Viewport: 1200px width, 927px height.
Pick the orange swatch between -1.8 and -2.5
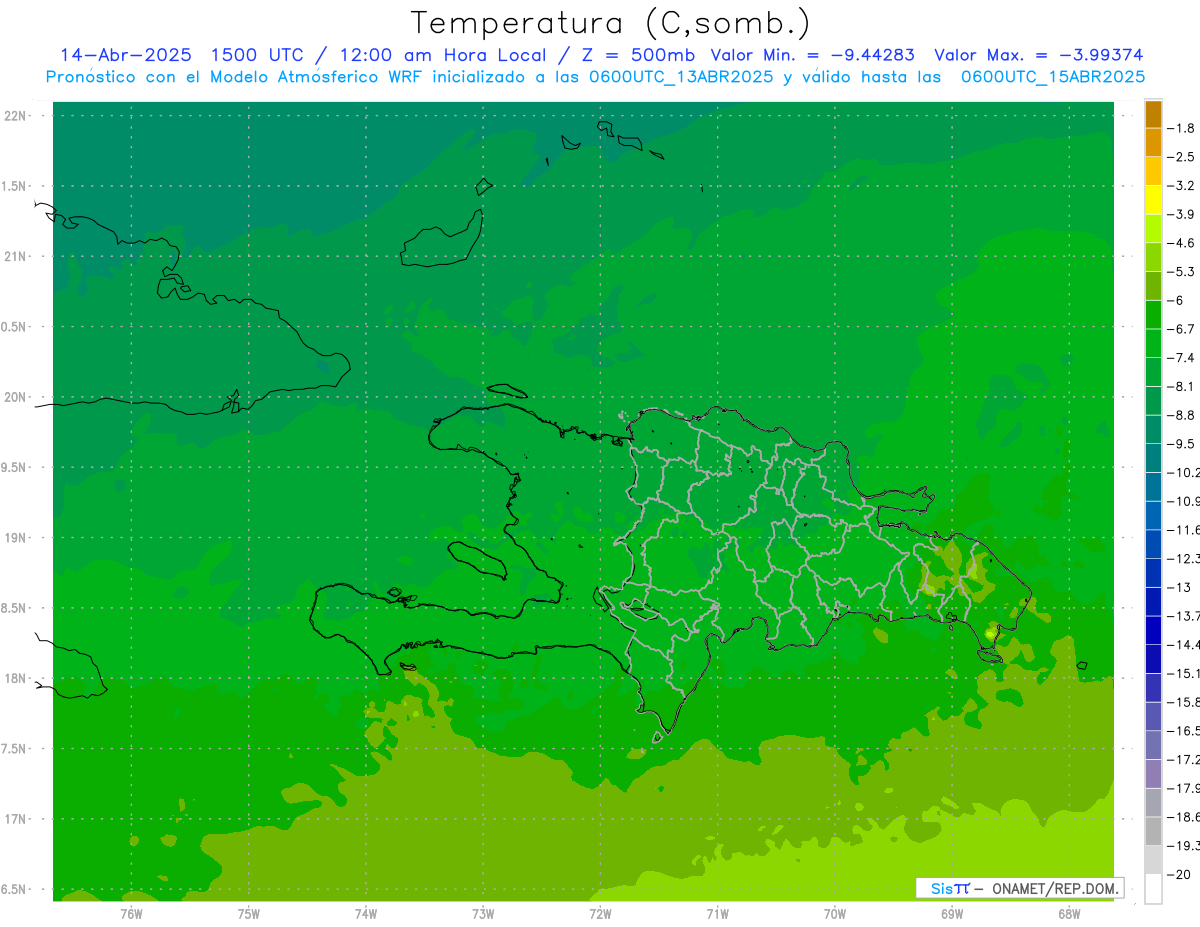(x=1153, y=143)
